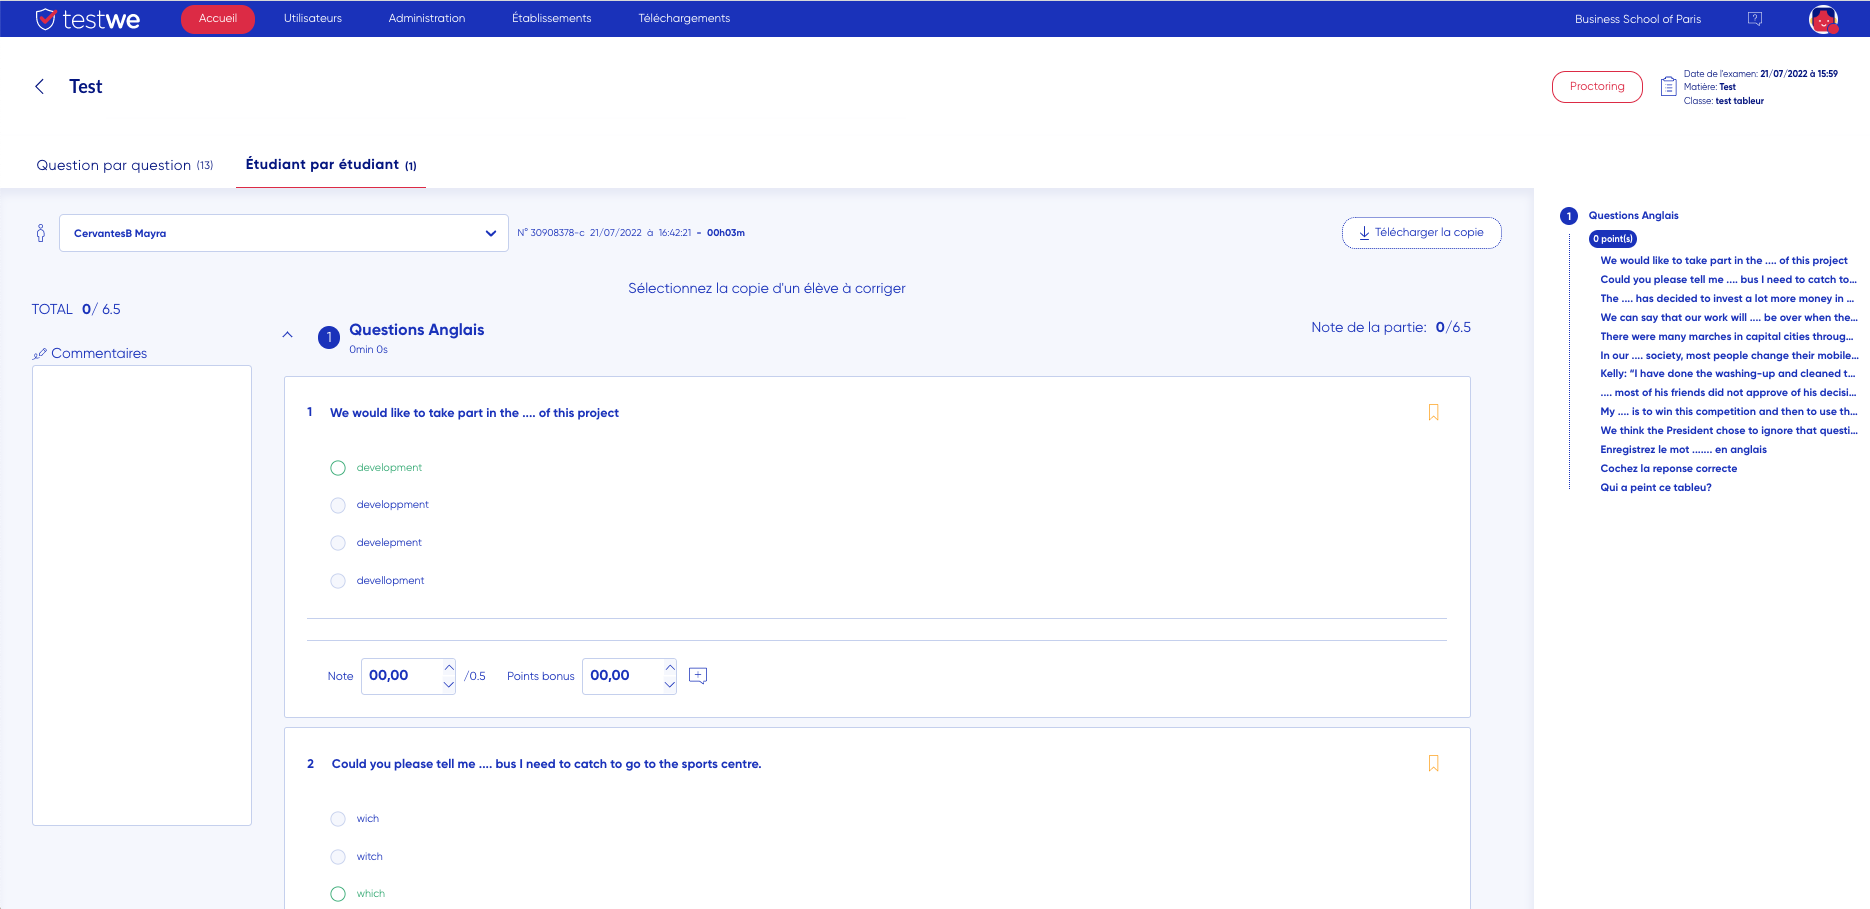Image resolution: width=1870 pixels, height=909 pixels.
Task: Click the Note score input field
Action: click(402, 676)
